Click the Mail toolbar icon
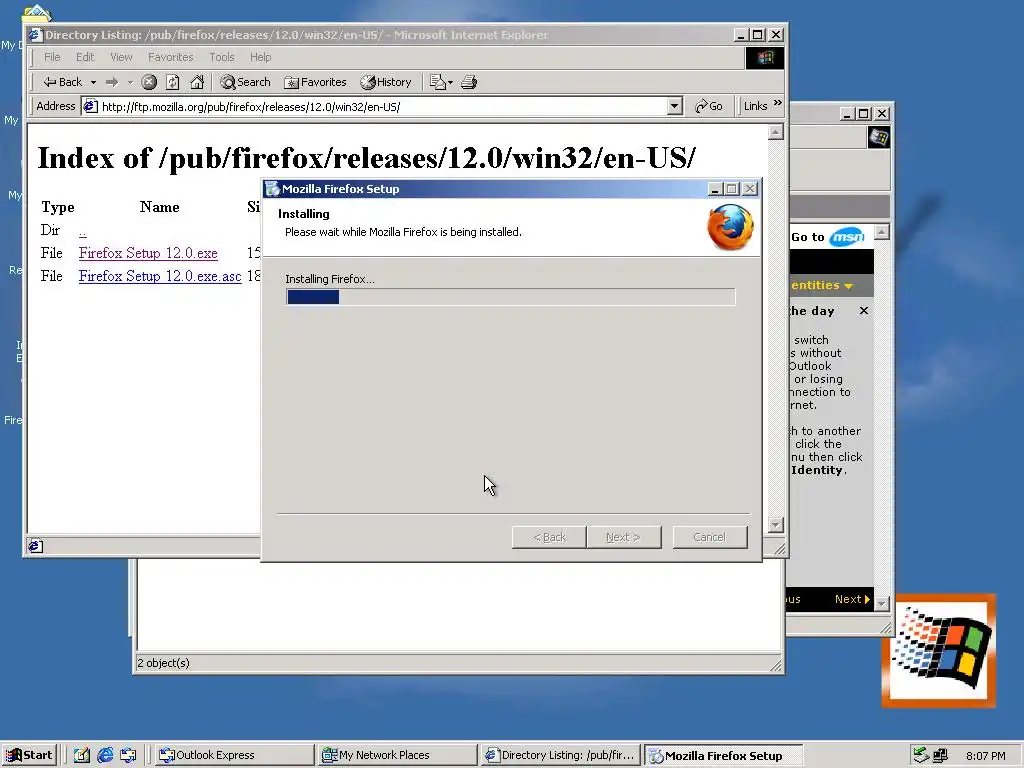This screenshot has height=768, width=1024. coord(438,82)
